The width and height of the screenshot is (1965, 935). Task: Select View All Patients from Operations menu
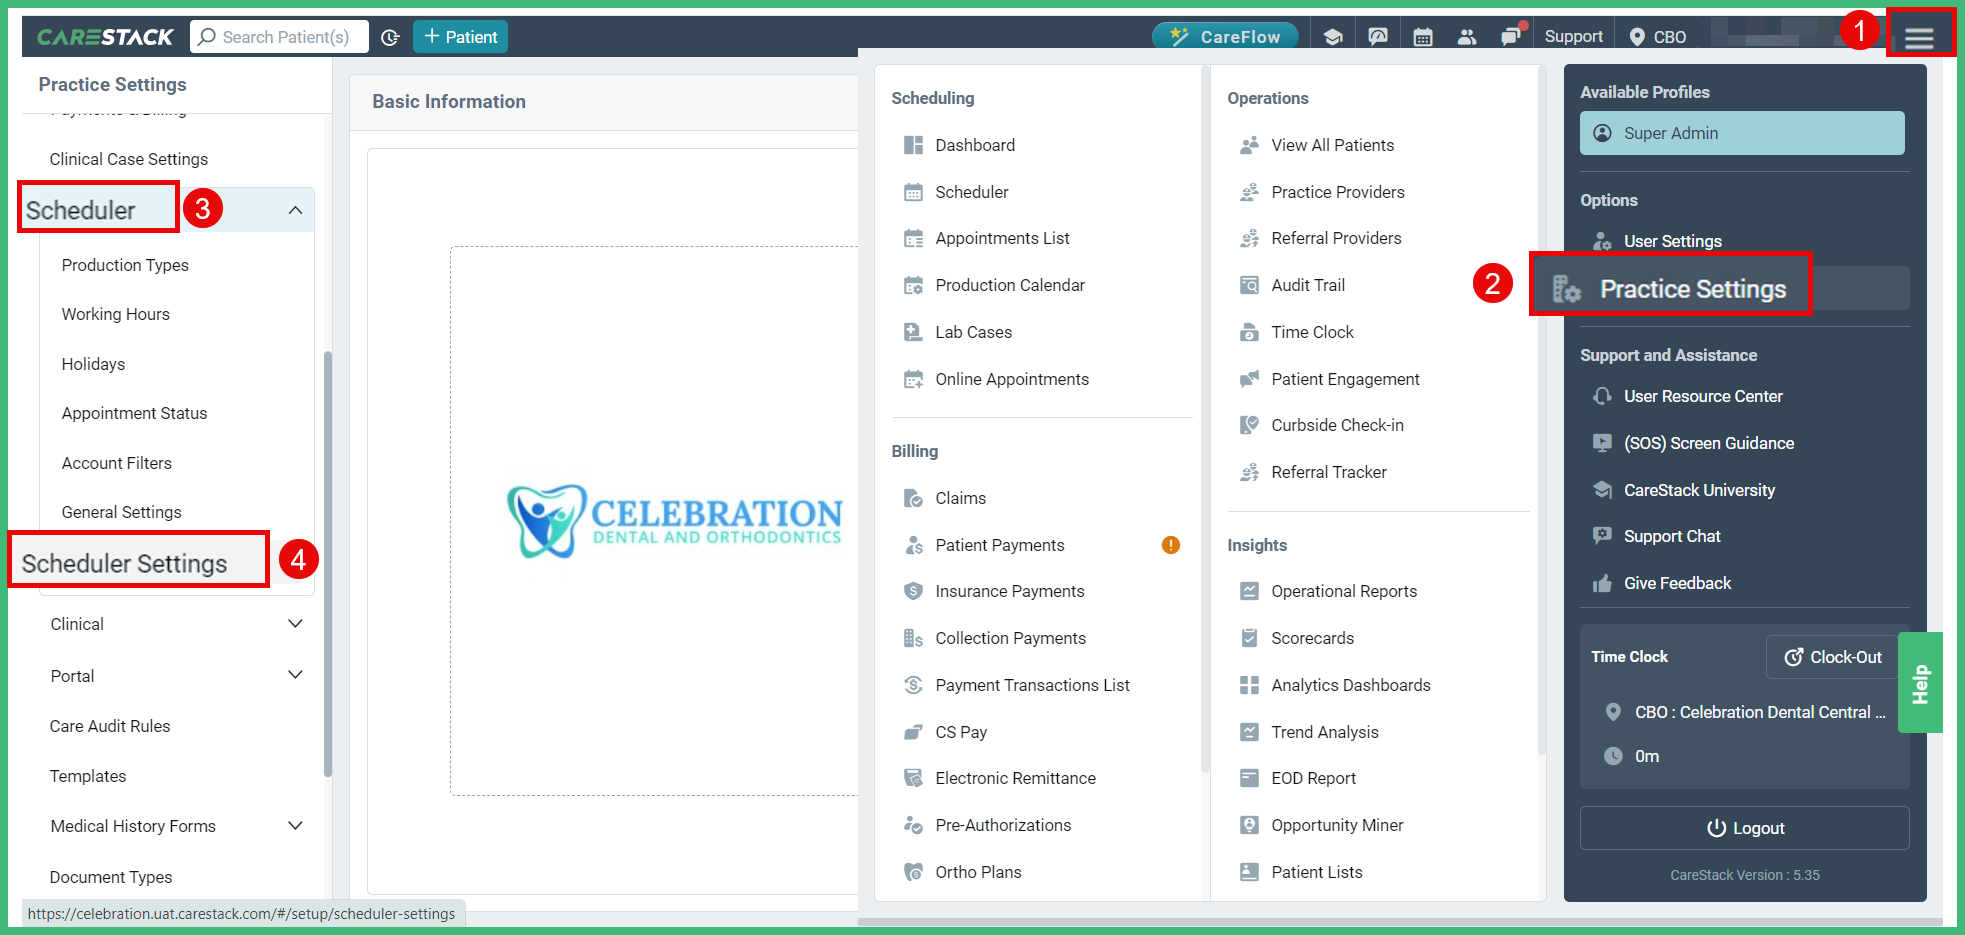point(1332,145)
